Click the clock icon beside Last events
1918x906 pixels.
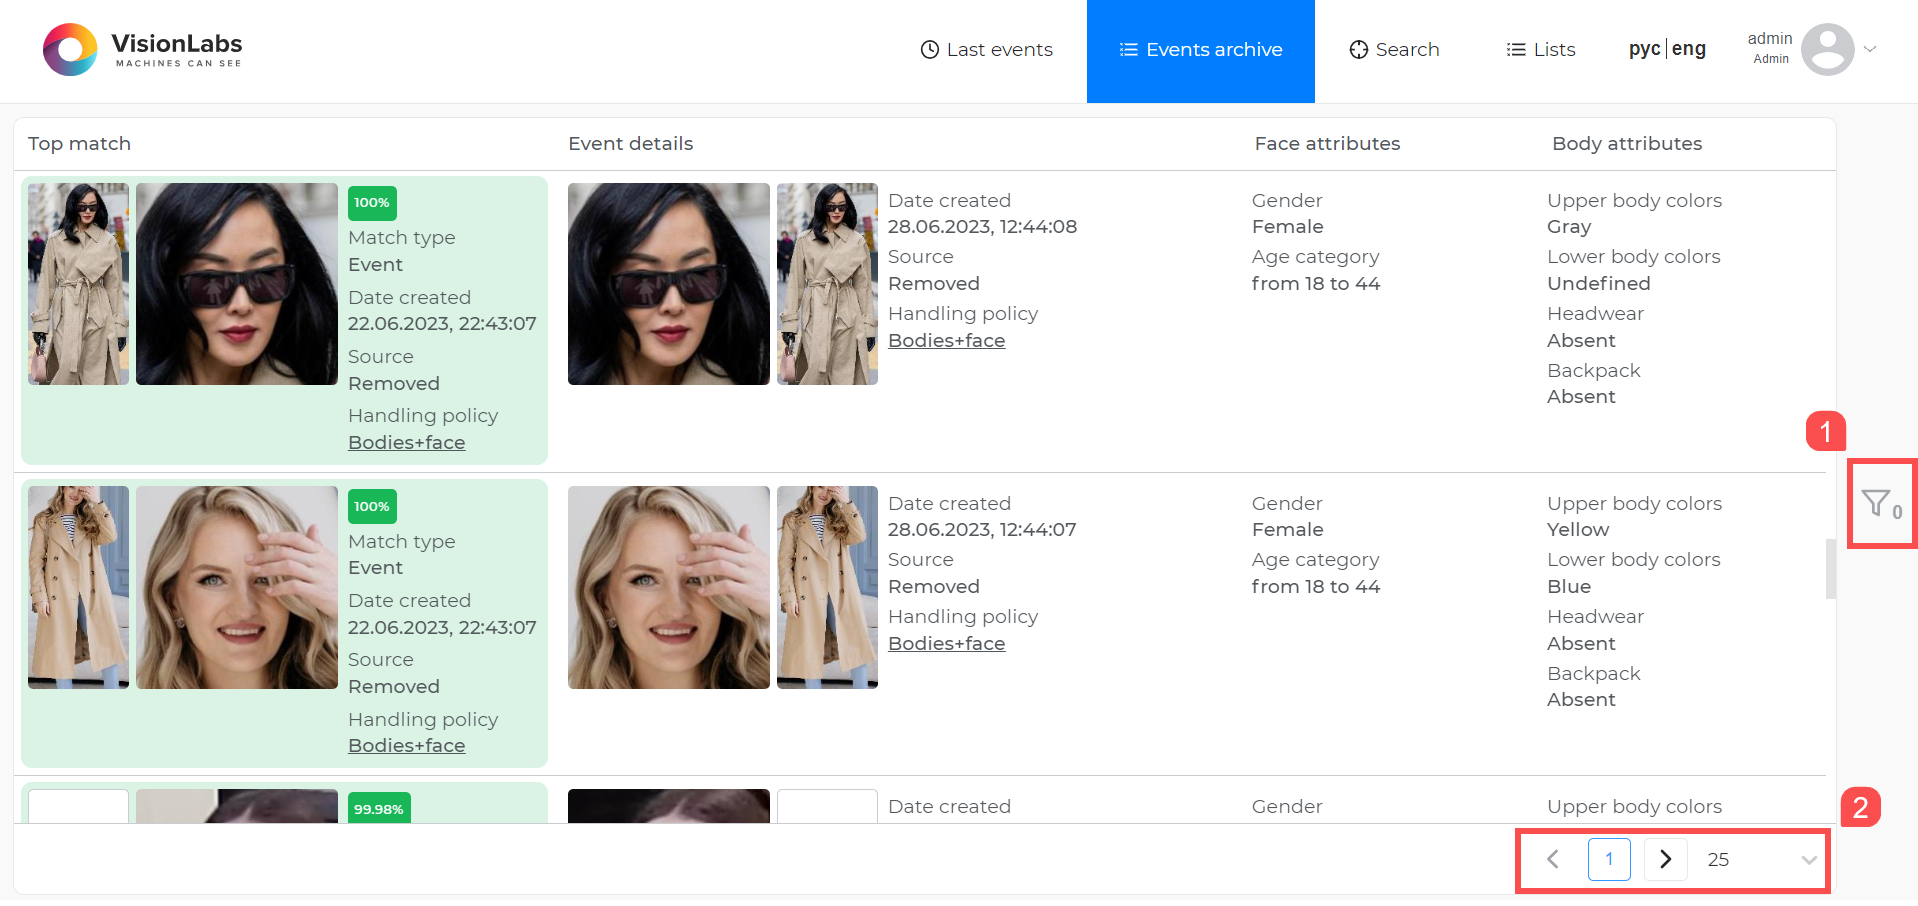coord(929,49)
